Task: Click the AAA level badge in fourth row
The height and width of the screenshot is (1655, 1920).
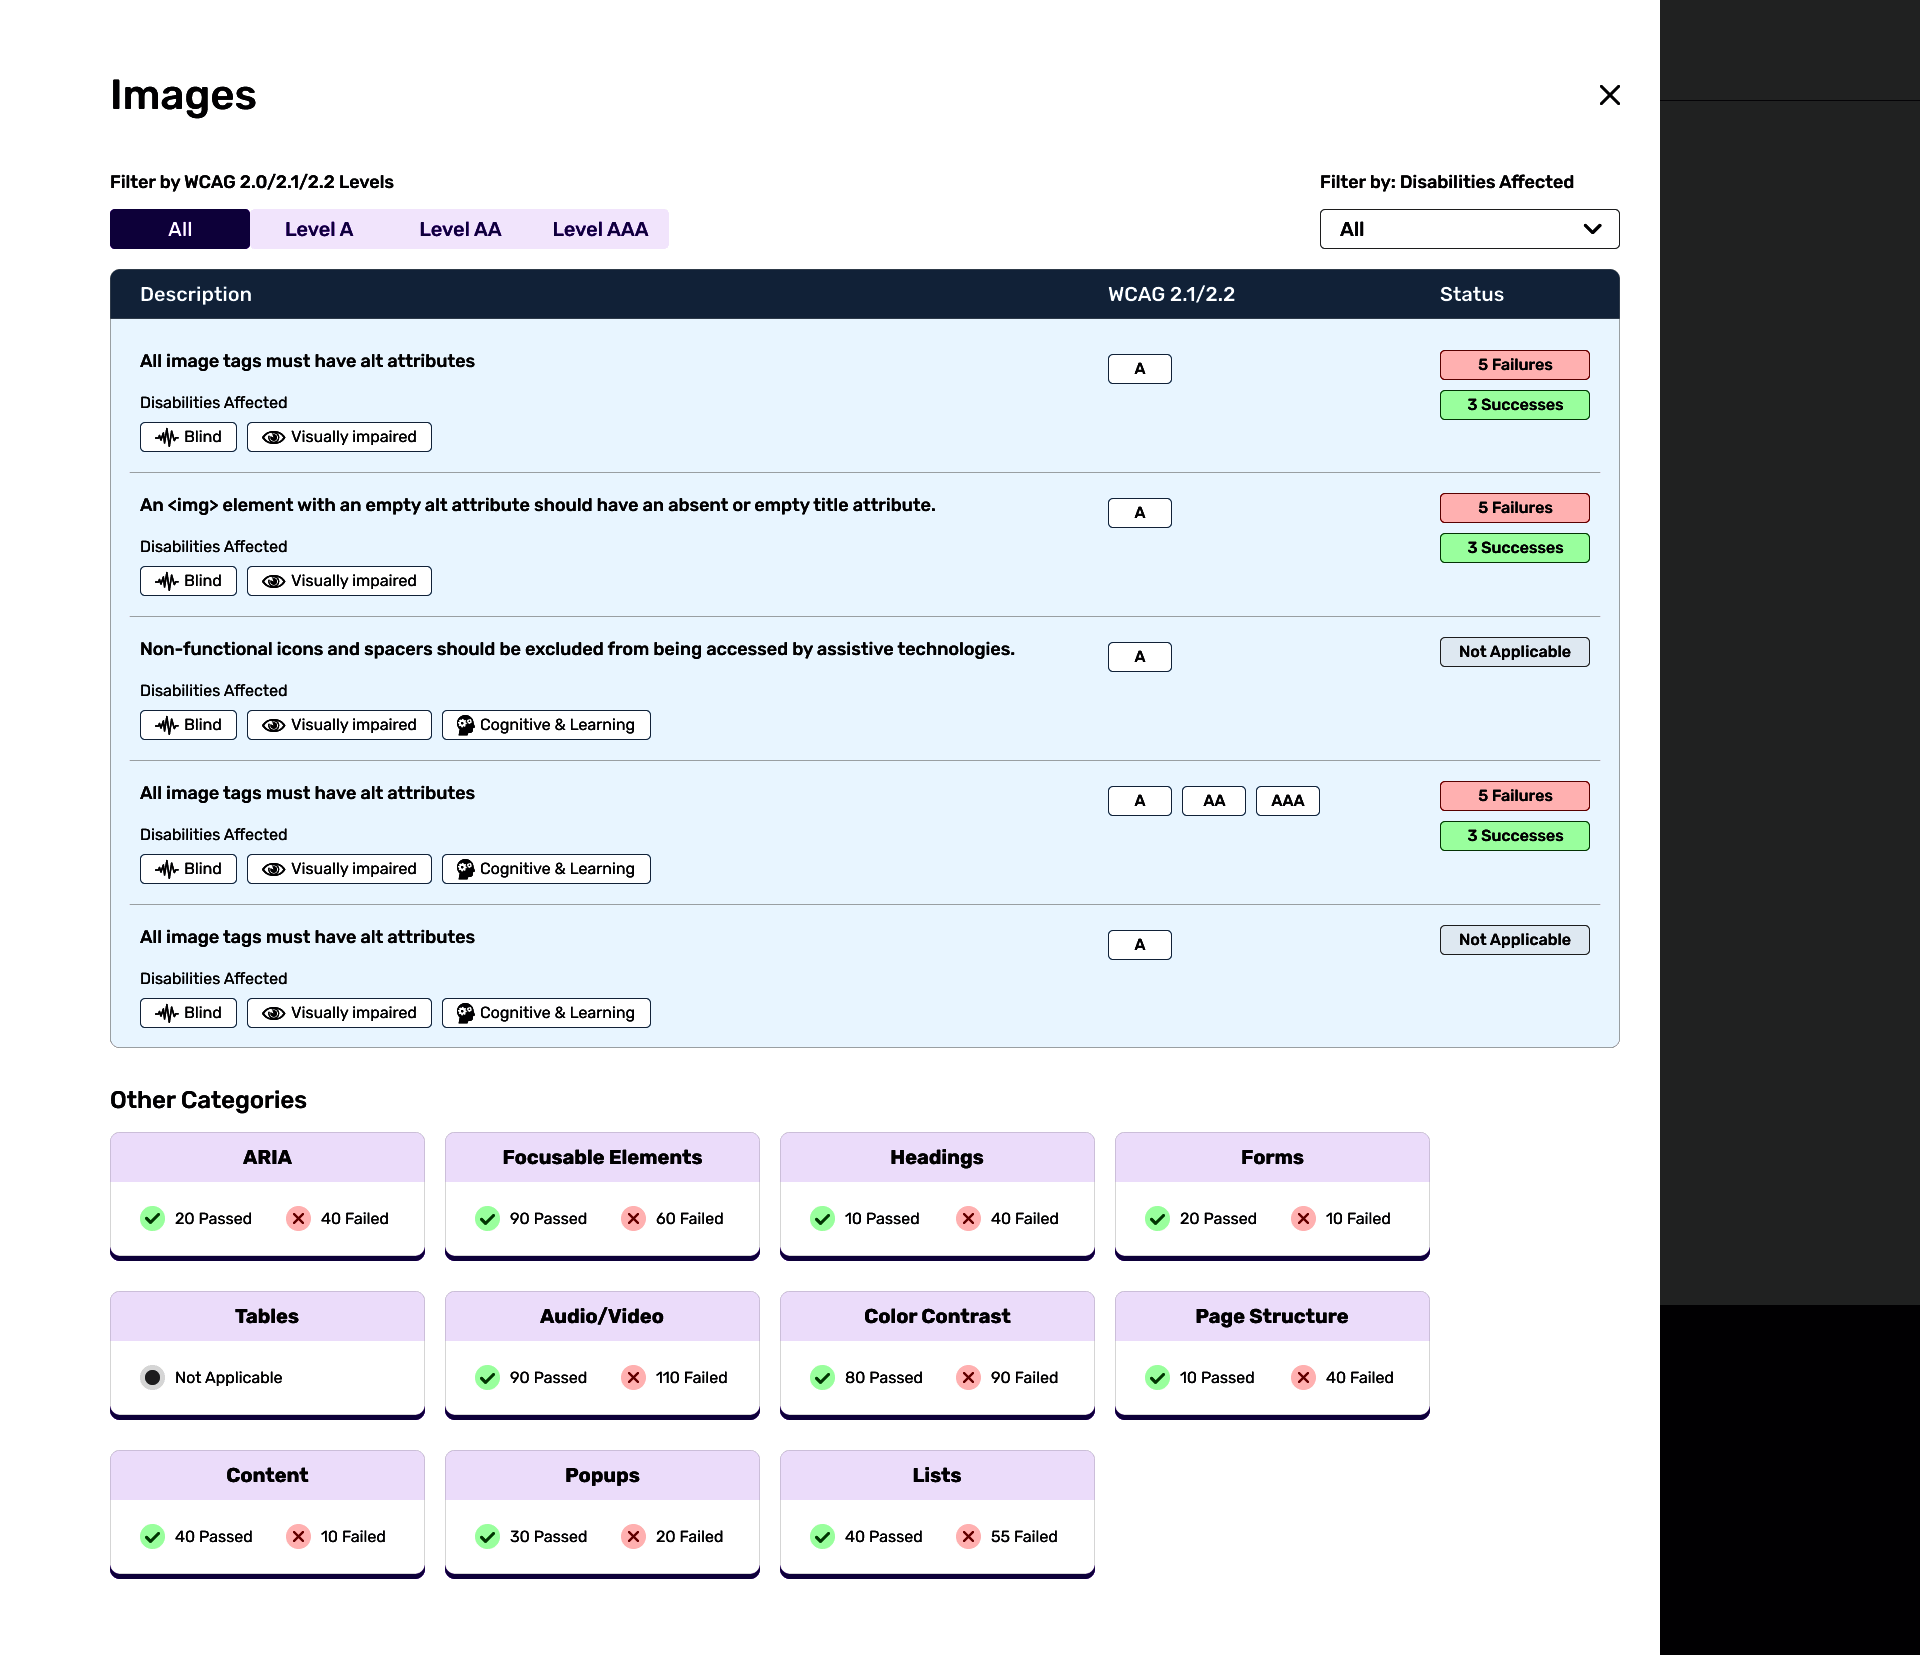Action: [x=1287, y=801]
